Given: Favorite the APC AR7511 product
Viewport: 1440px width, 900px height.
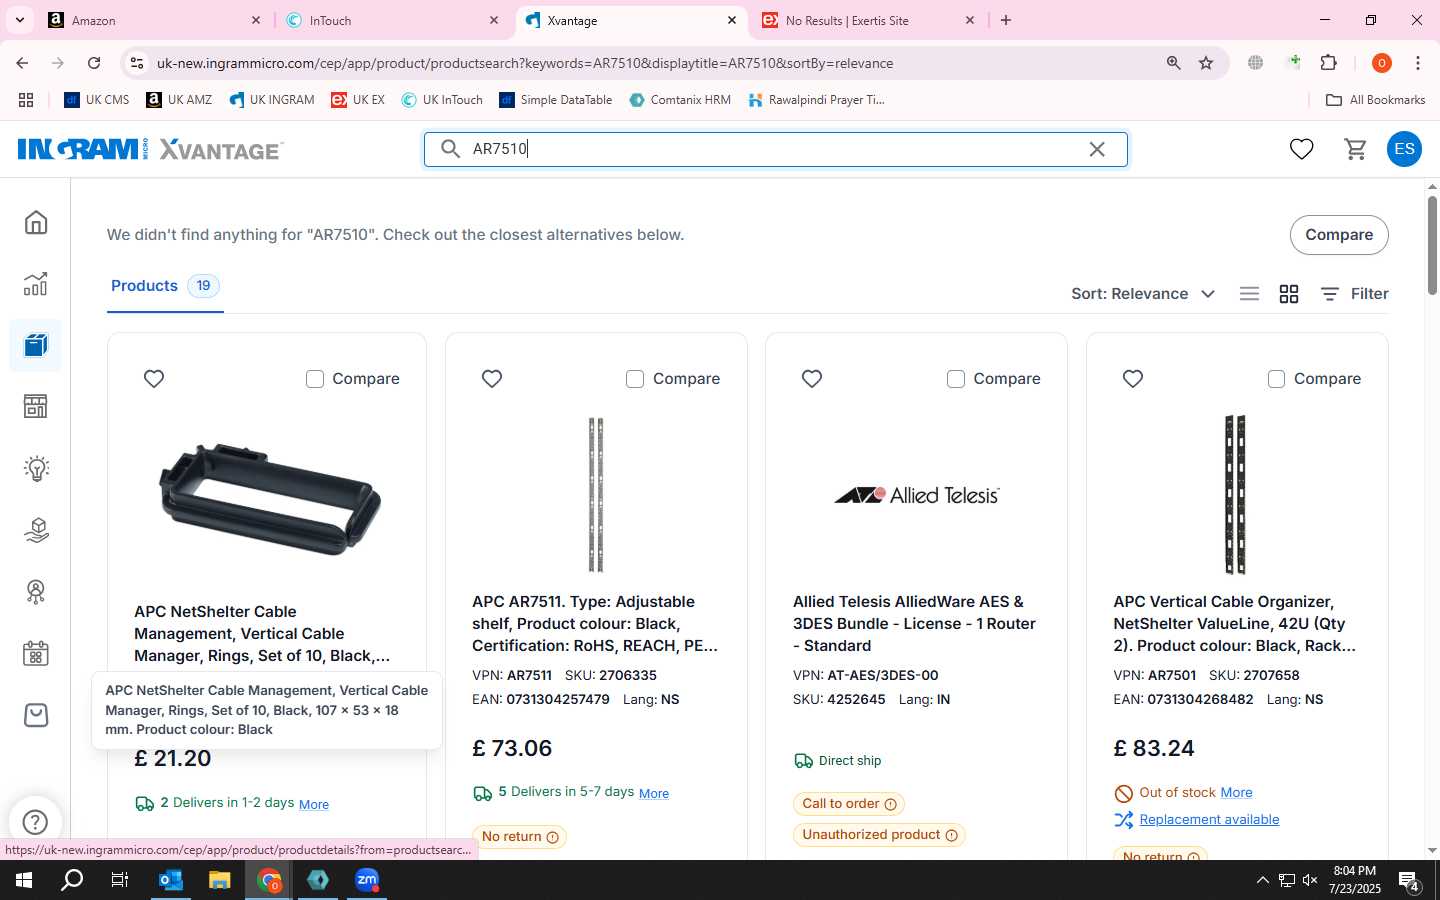Looking at the screenshot, I should pos(492,379).
